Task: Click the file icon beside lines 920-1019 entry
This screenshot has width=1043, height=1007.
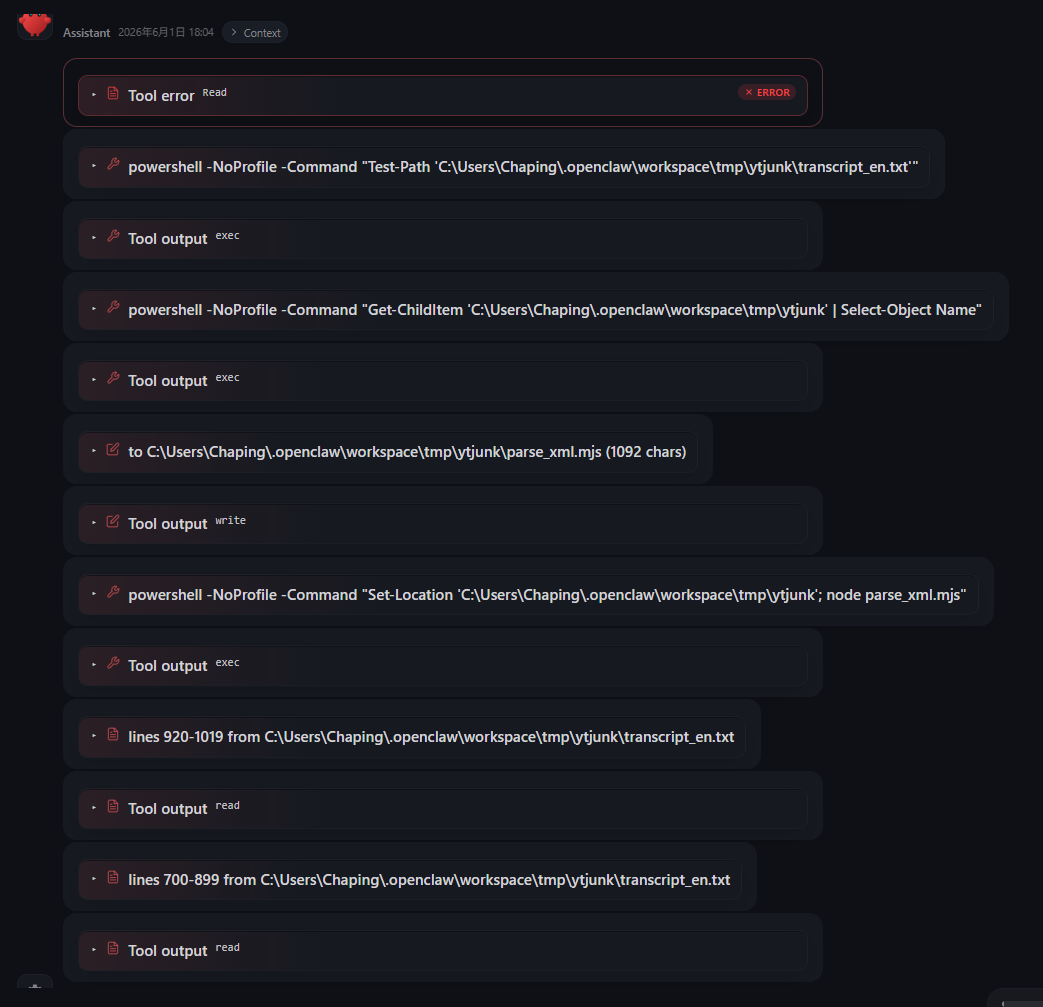Action: pyautogui.click(x=113, y=734)
